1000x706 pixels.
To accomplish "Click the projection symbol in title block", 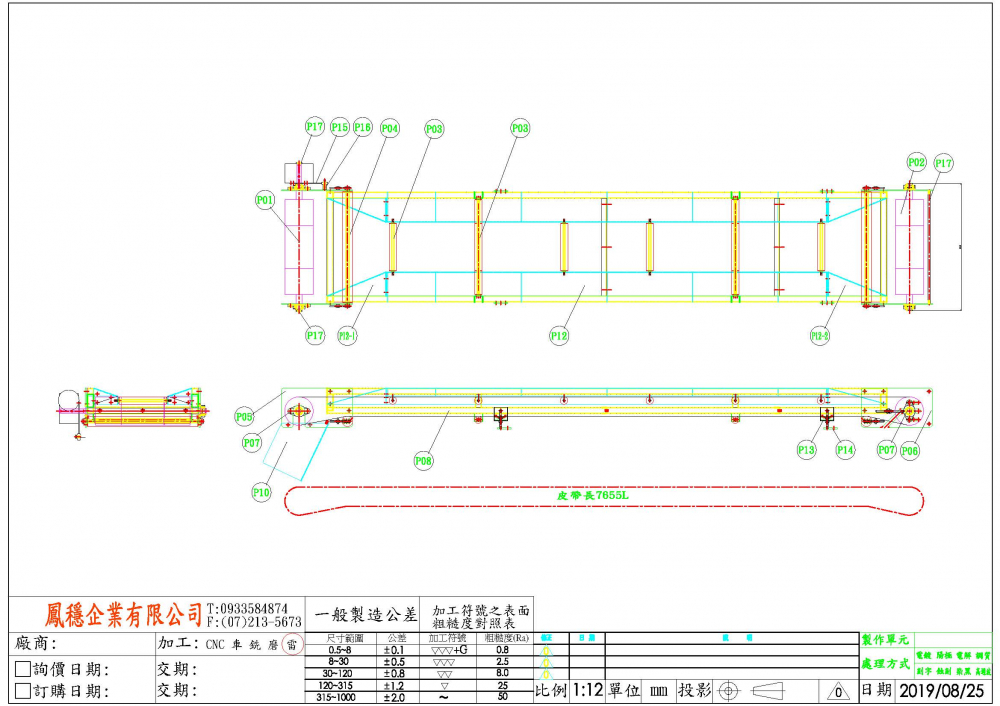I will pyautogui.click(x=729, y=690).
